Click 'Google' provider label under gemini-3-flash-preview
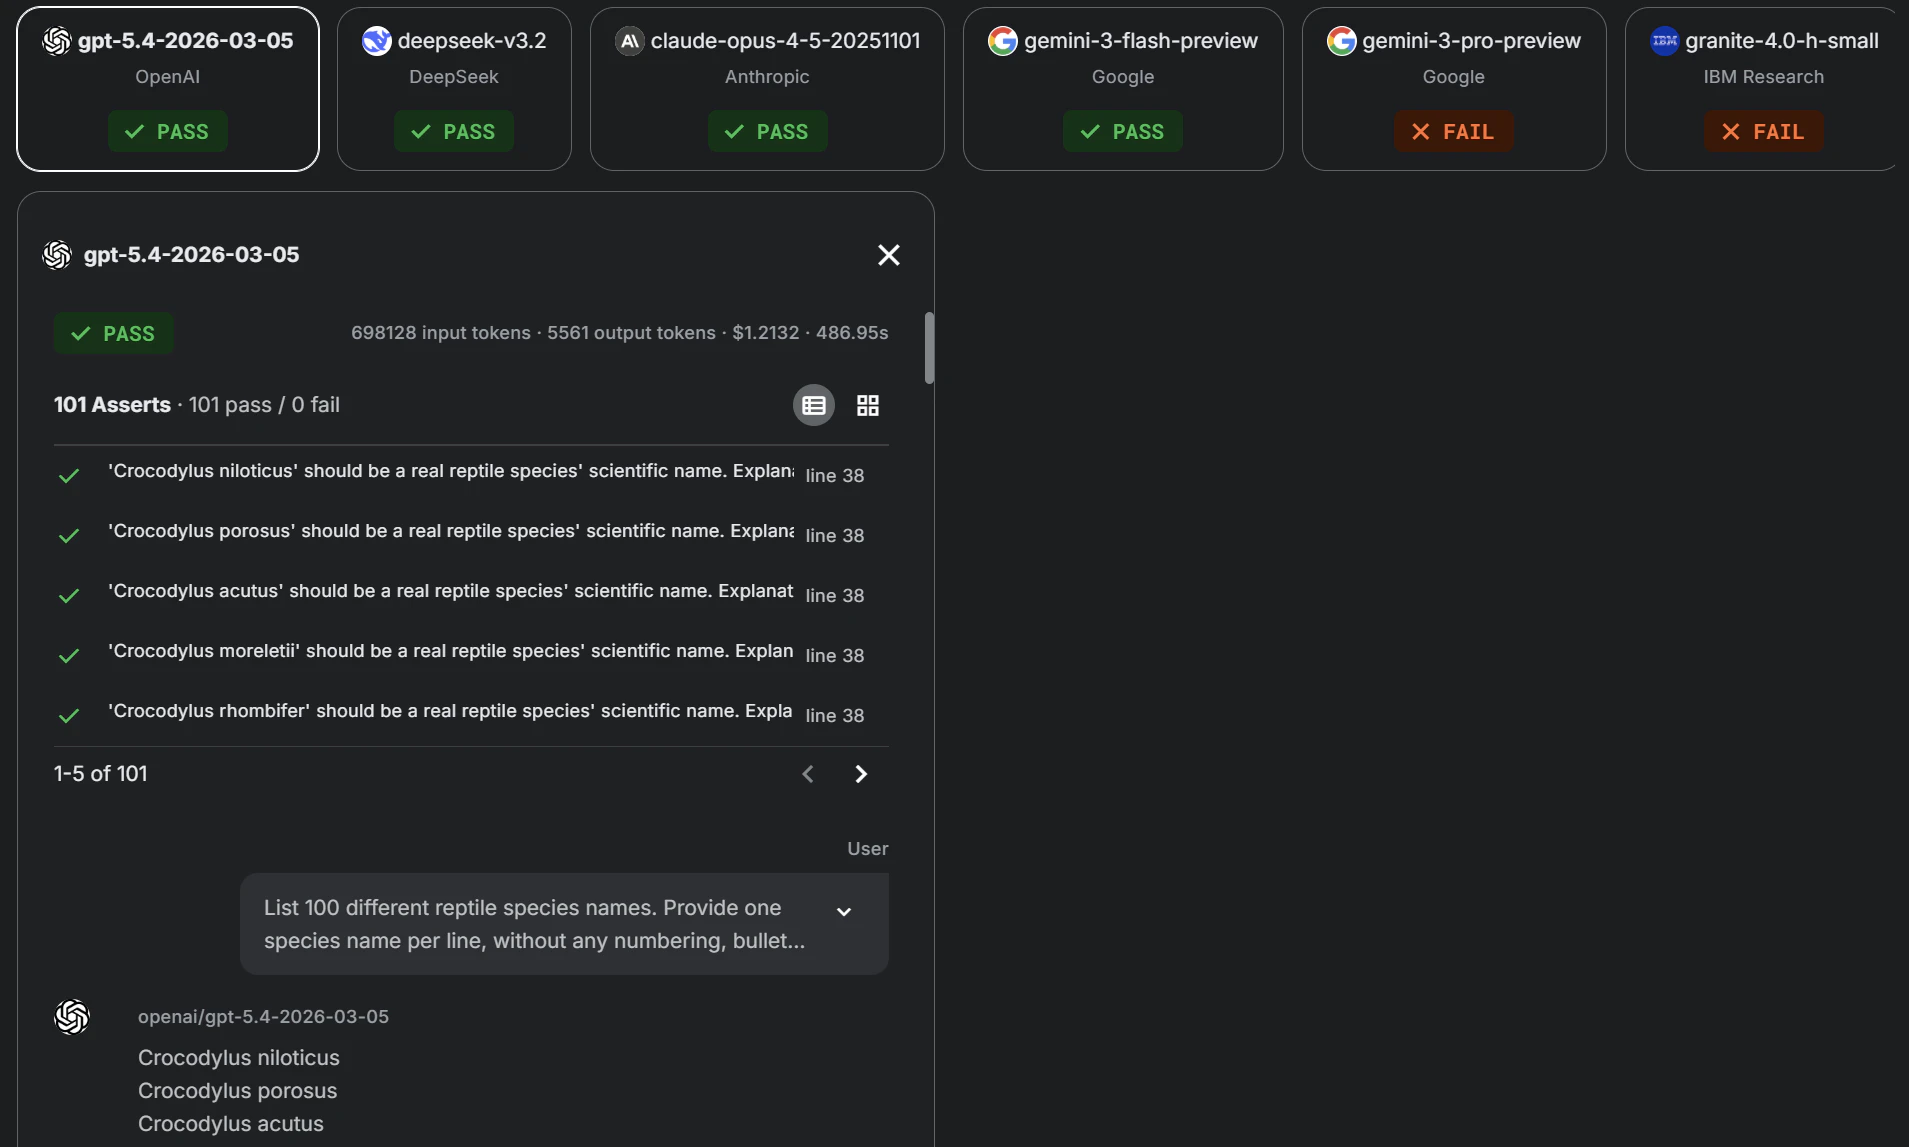The width and height of the screenshot is (1909, 1147). (1123, 77)
